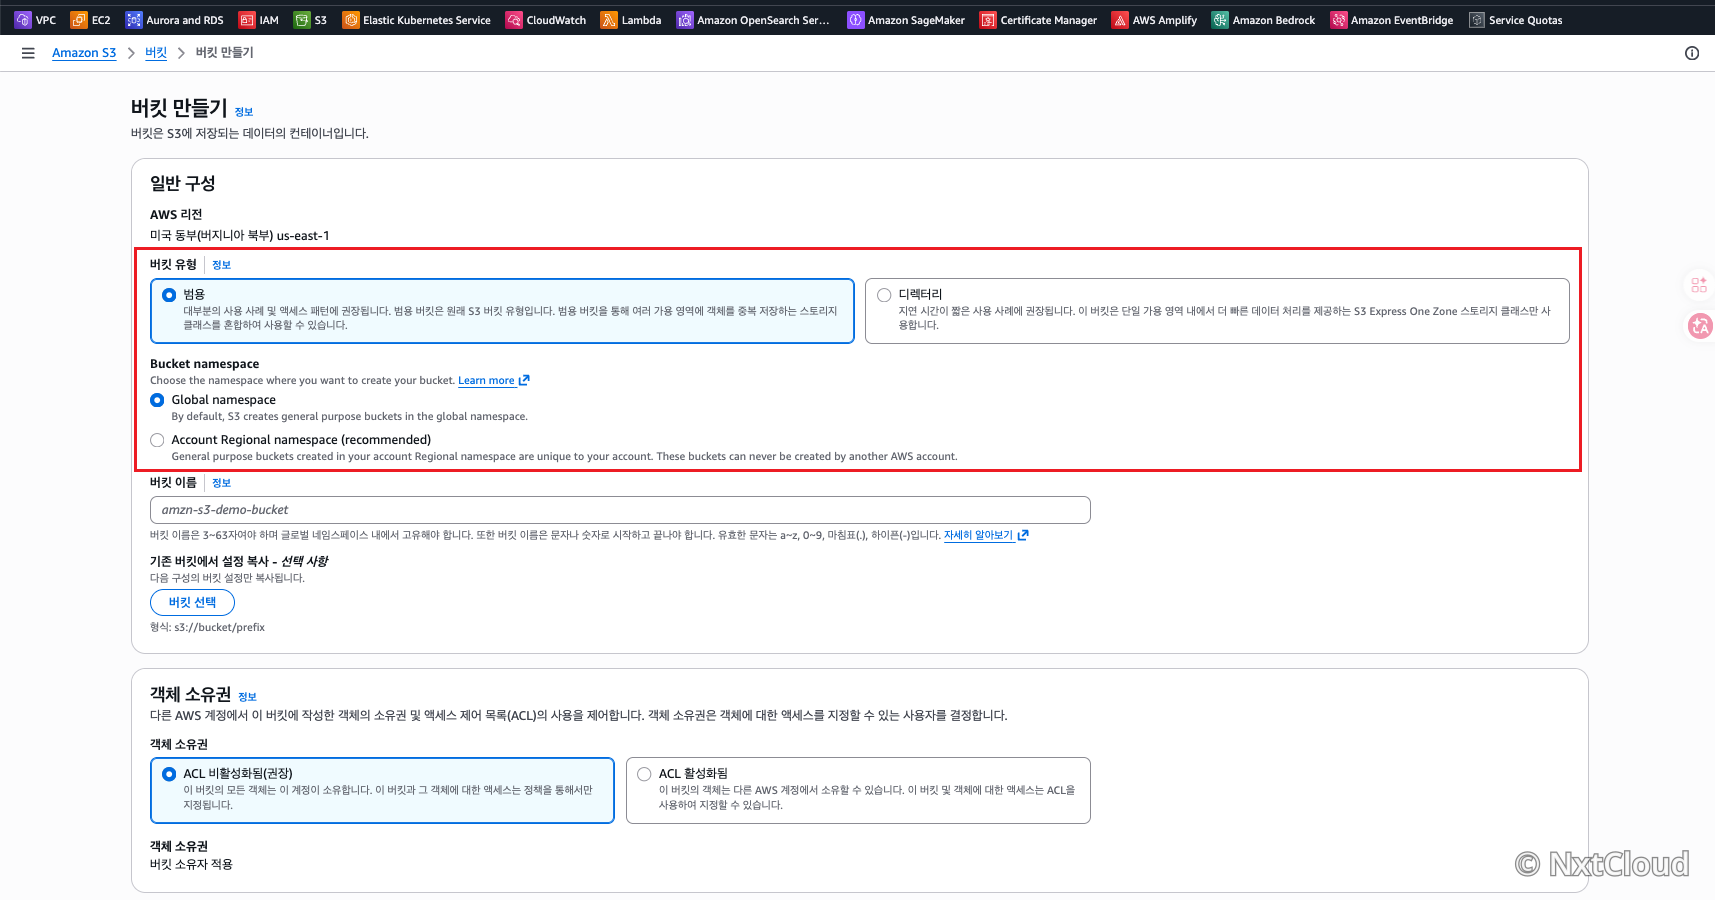Click the VPC label in the services bar

coord(46,20)
